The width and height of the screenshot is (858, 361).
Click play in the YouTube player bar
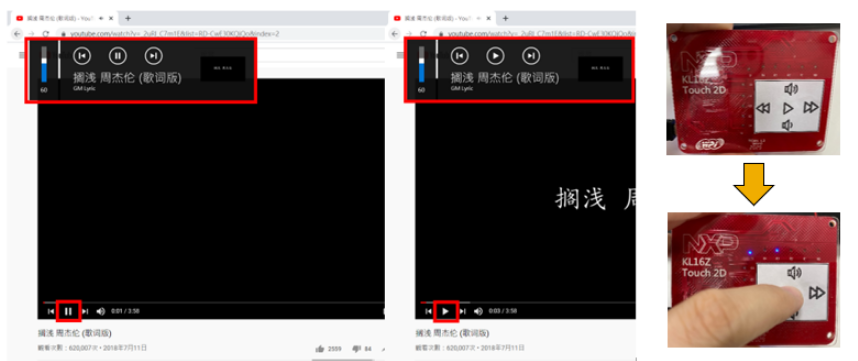coord(445,311)
